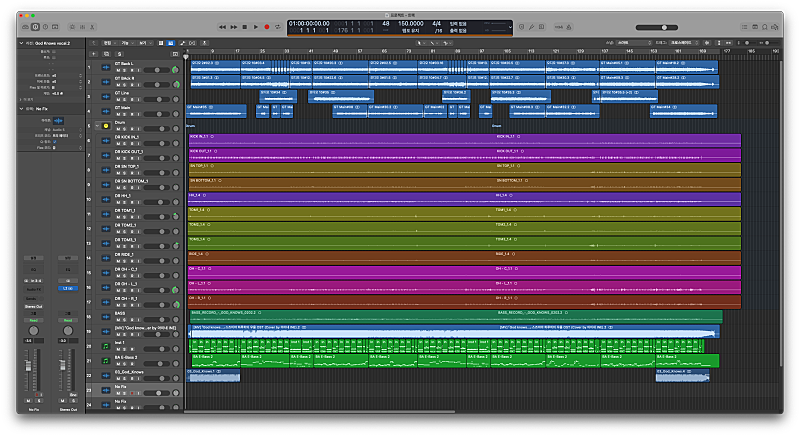Screen dimensions: 800x436
Task: Adjust the master volume slider in control bar
Action: pyautogui.click(x=665, y=27)
